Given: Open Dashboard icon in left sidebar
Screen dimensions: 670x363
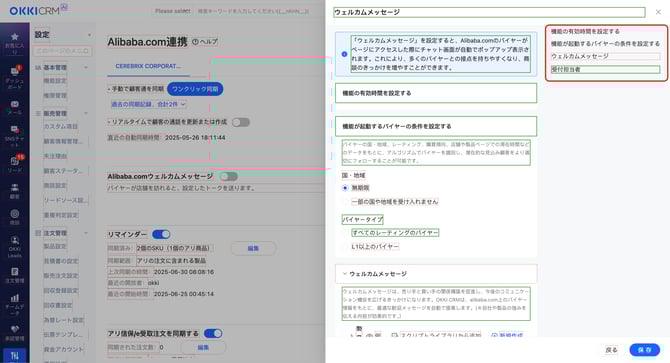Looking at the screenshot, I should pos(15,71).
